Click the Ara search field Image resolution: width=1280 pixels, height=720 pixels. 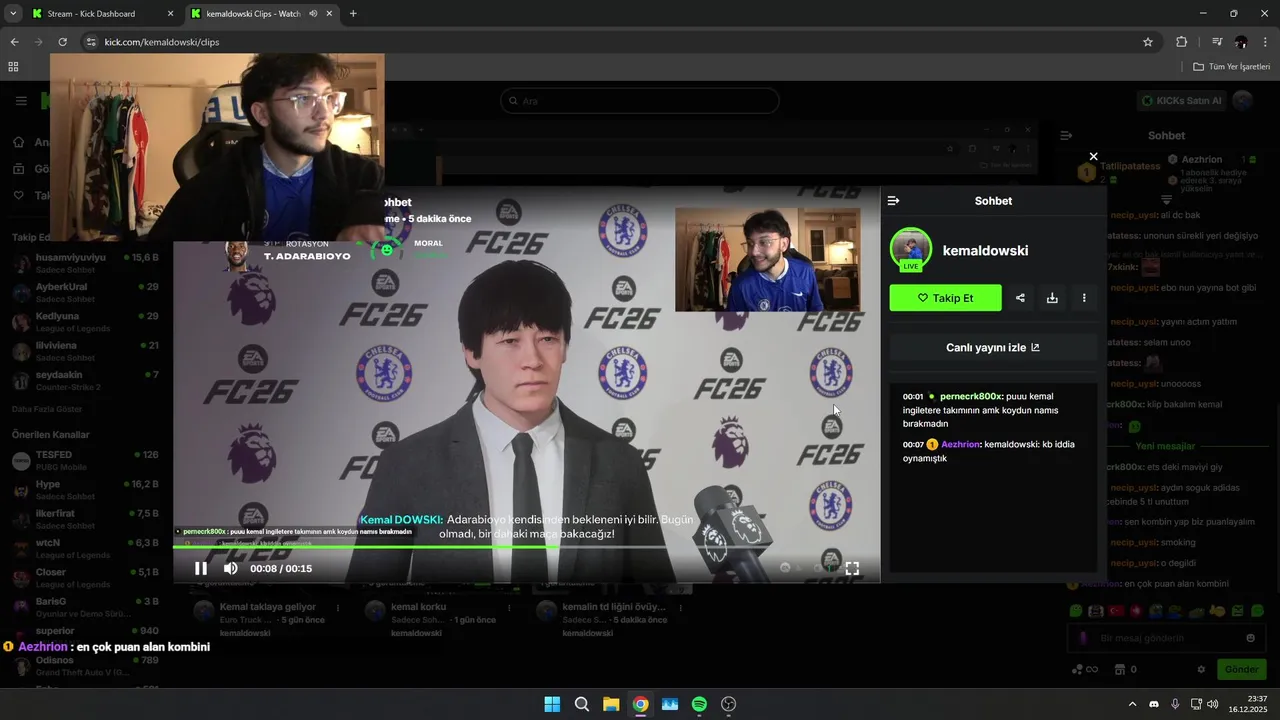(x=640, y=101)
